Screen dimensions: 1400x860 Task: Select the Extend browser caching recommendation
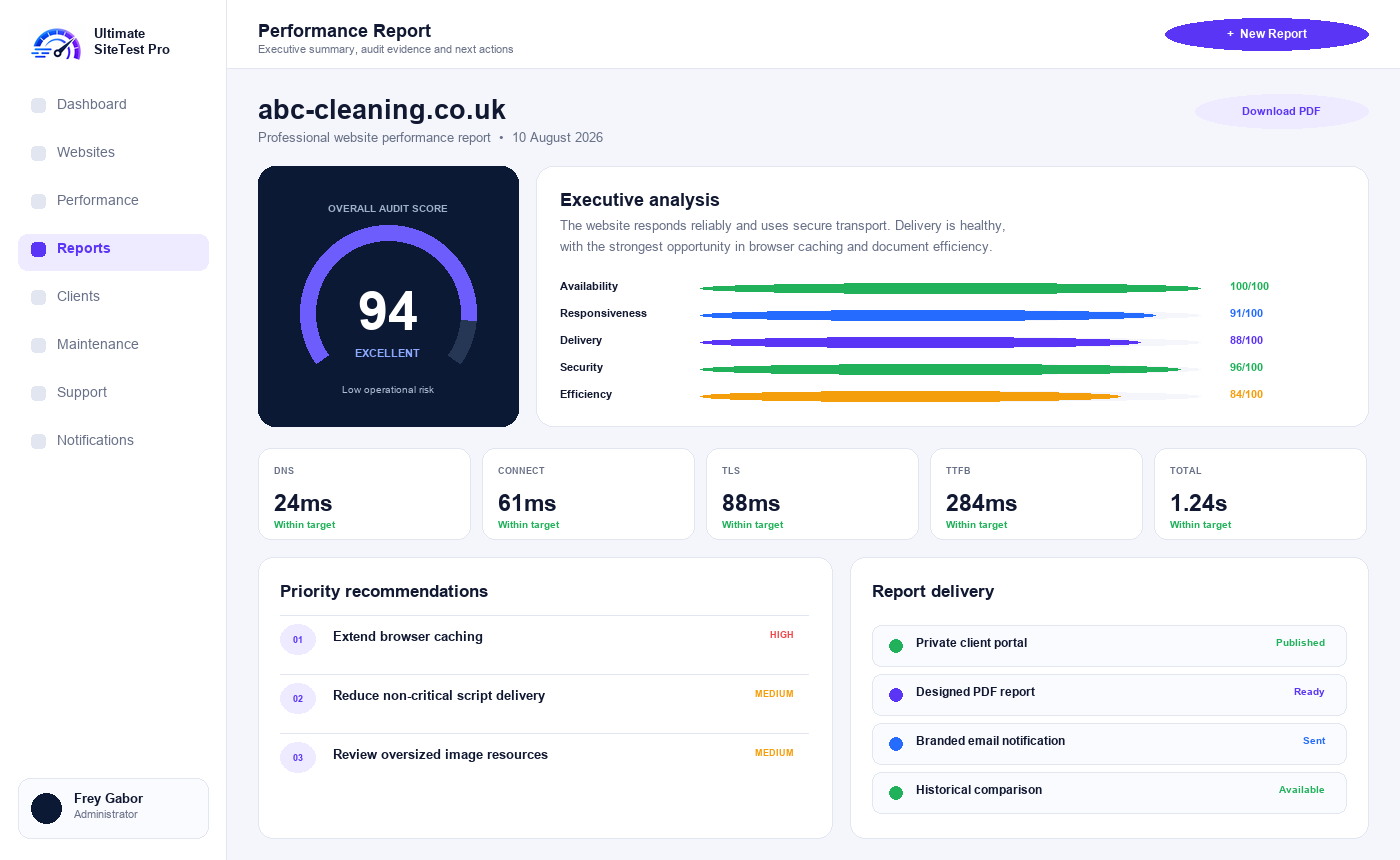click(x=545, y=640)
